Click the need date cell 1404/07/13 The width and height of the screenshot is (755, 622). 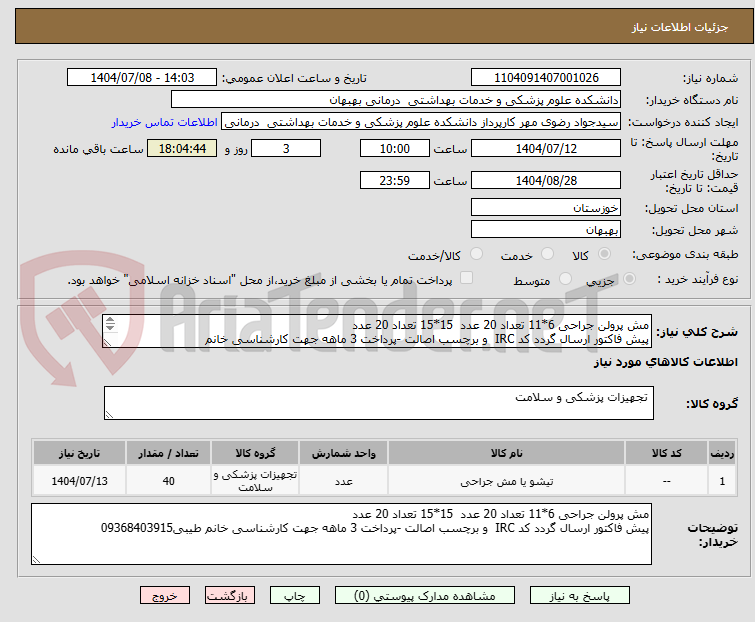coord(79,481)
